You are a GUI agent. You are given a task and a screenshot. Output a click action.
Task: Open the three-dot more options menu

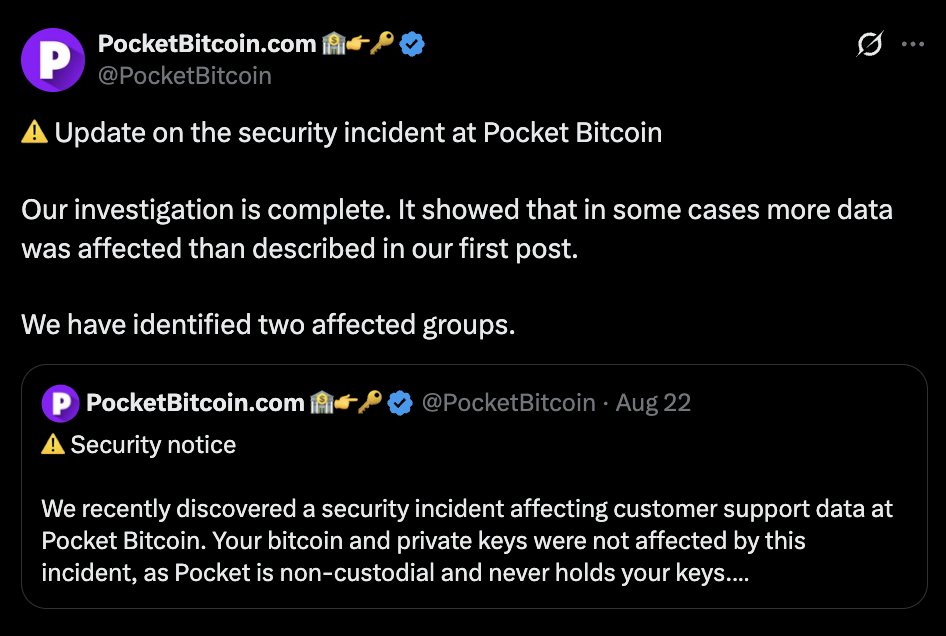coord(912,43)
